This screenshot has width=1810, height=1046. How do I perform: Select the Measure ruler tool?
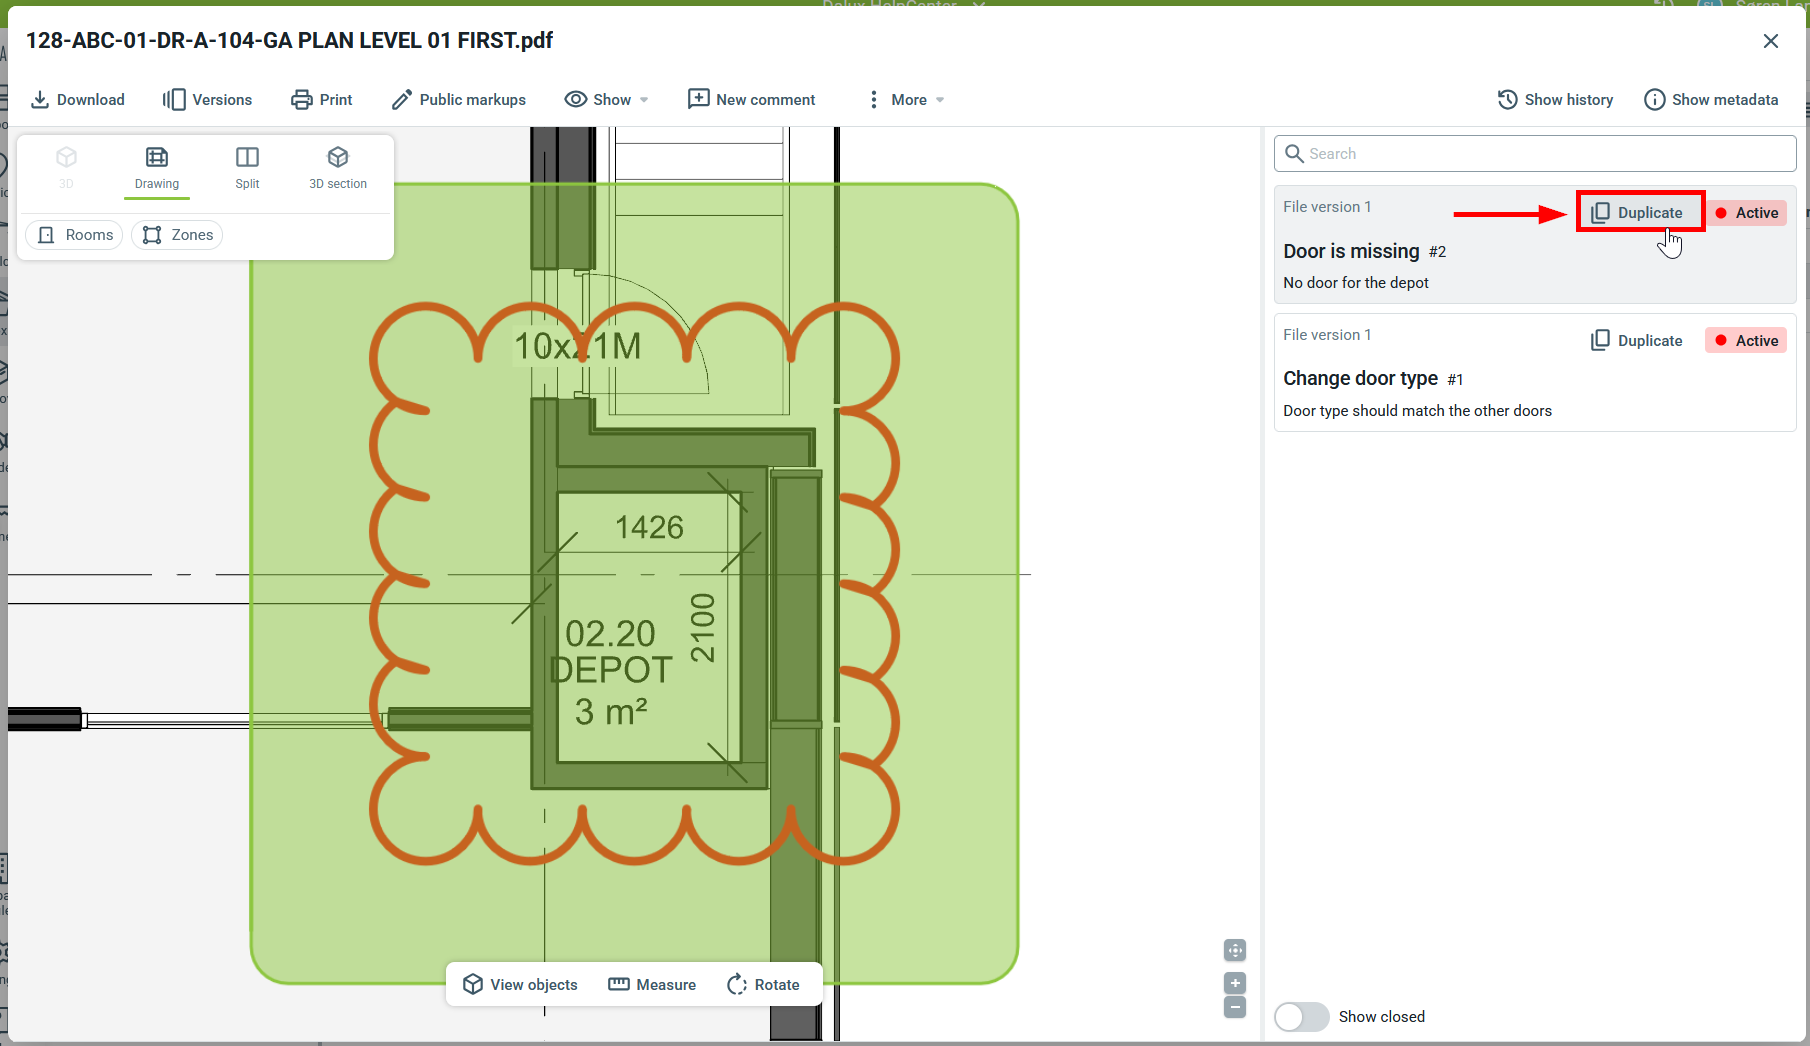point(652,985)
